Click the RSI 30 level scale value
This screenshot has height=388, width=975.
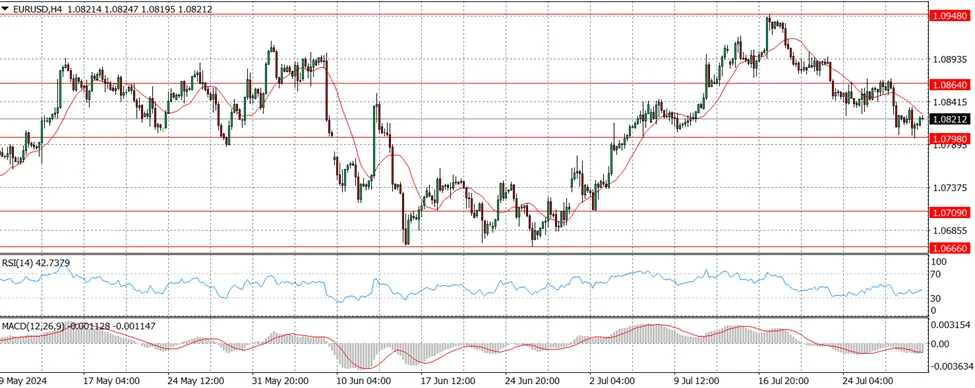936,298
